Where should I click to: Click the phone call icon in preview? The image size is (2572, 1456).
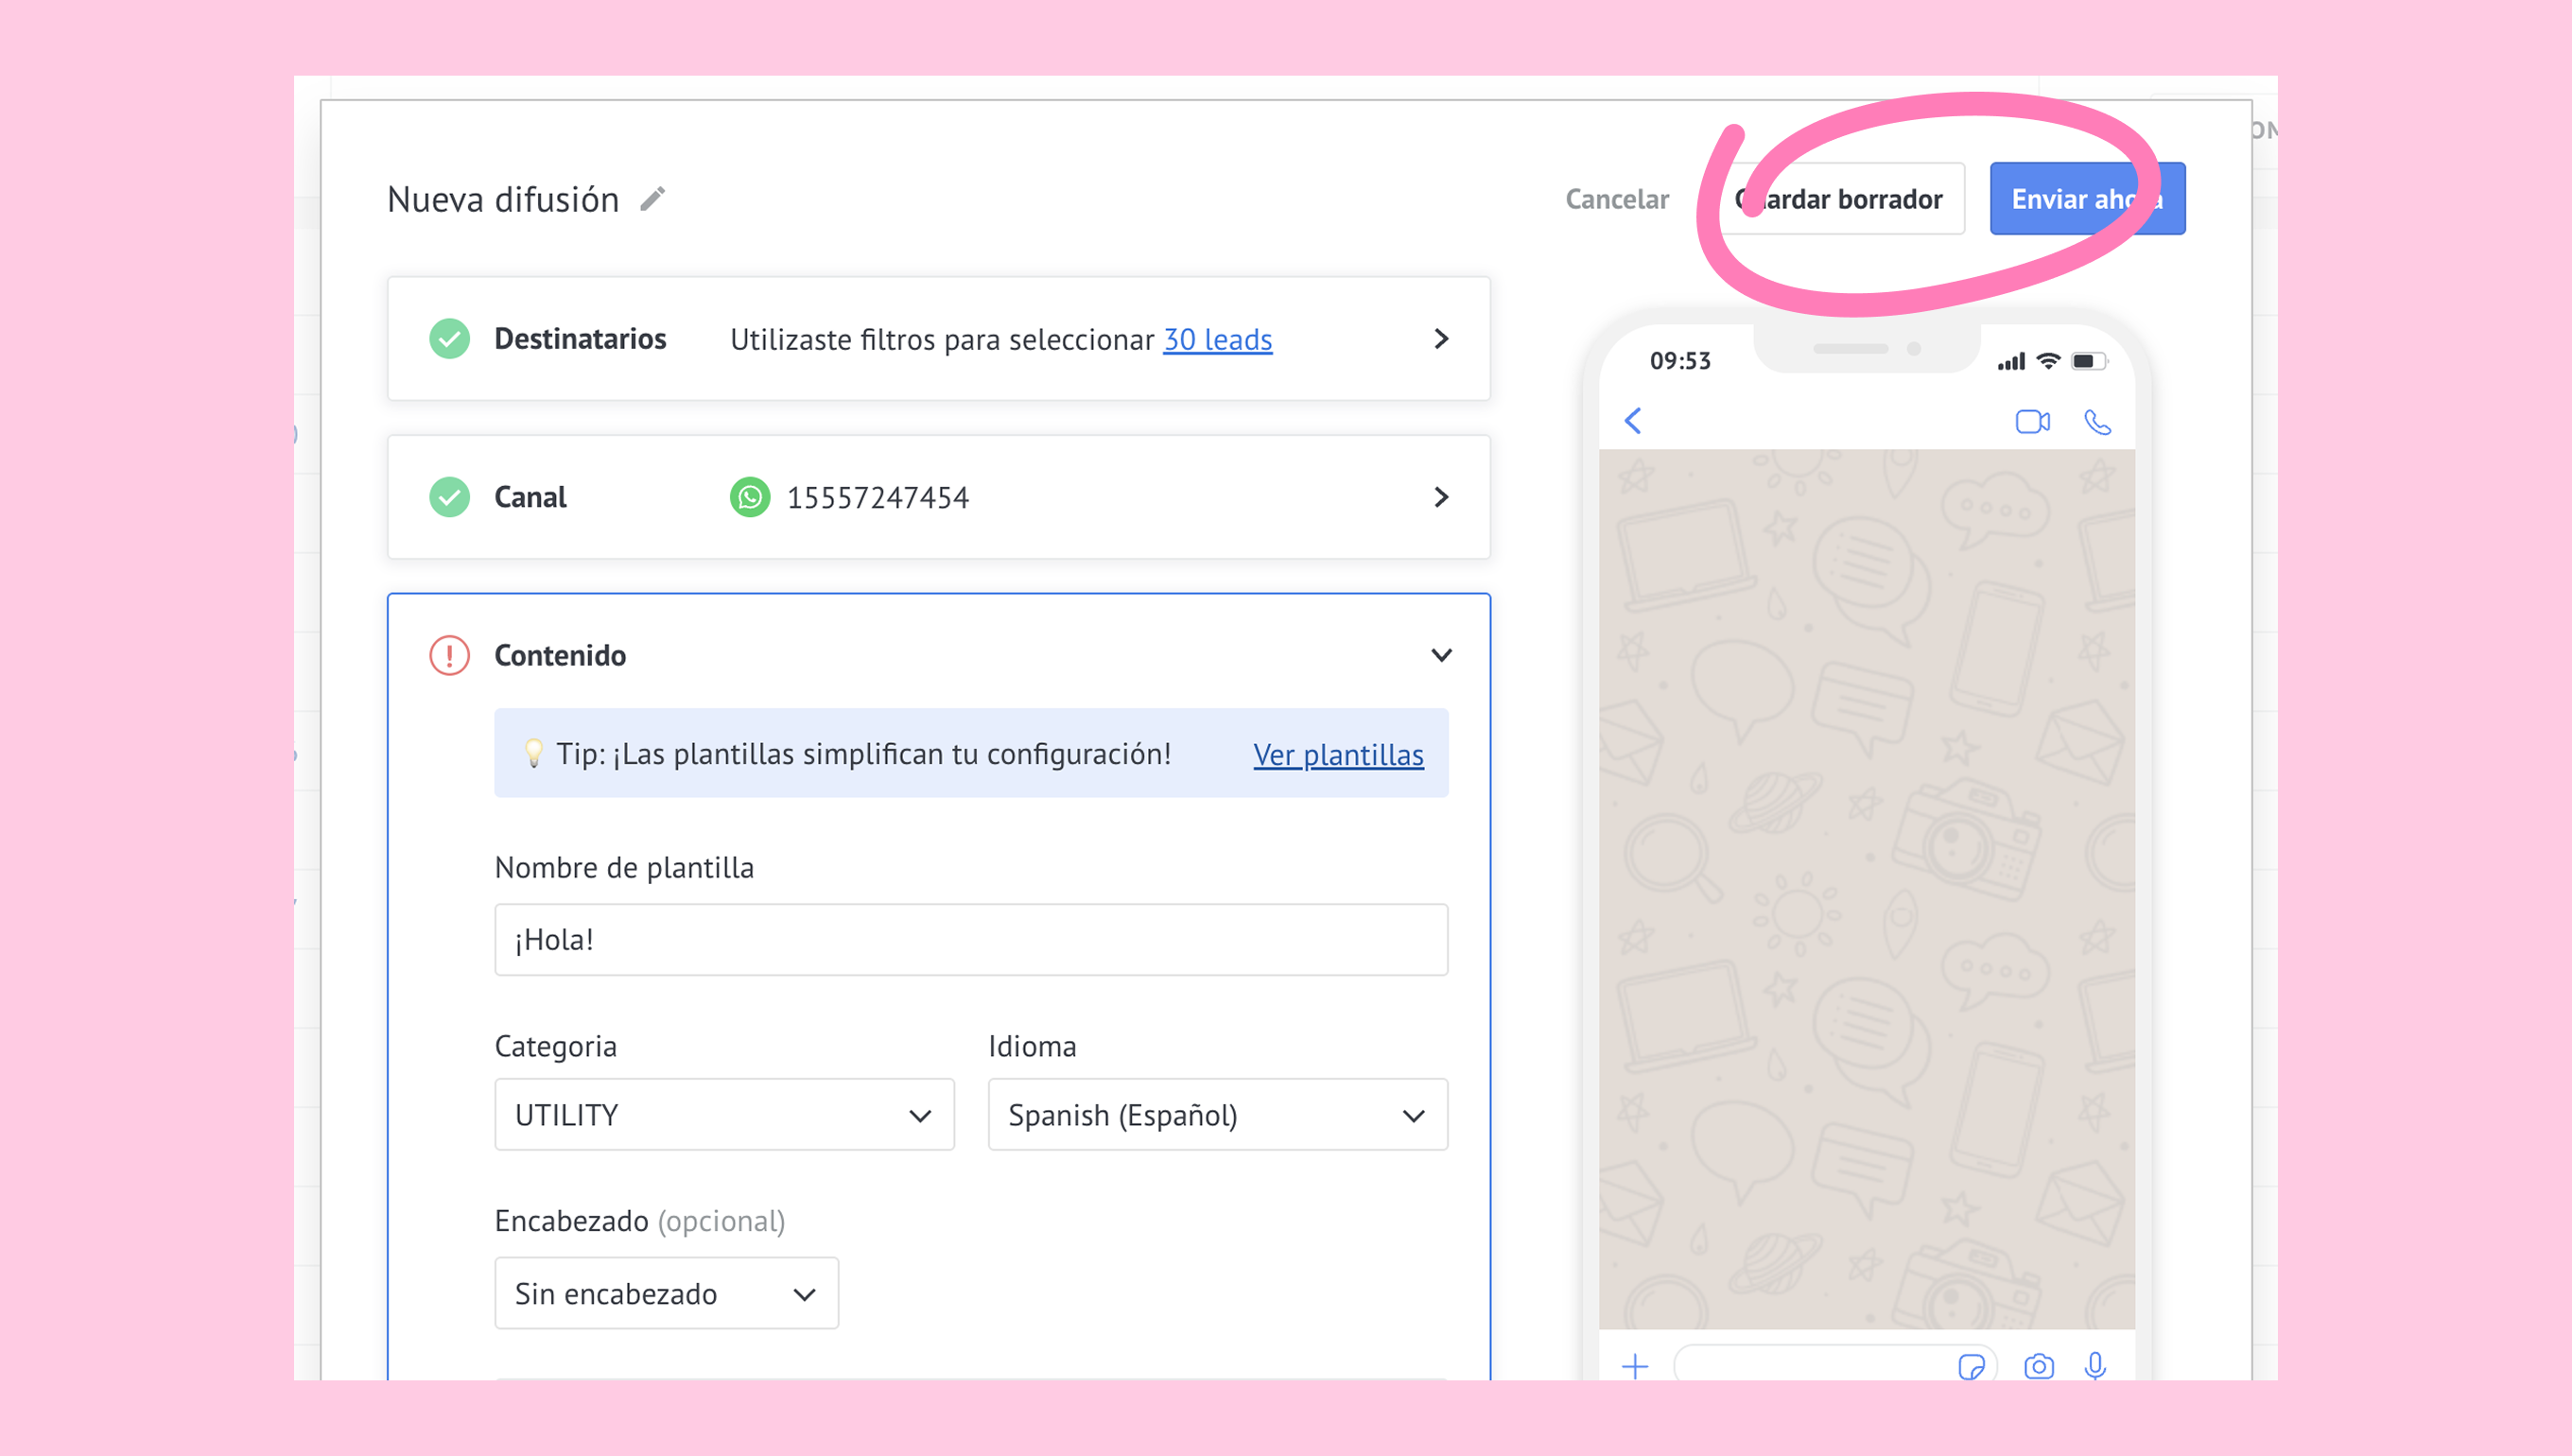click(2097, 422)
